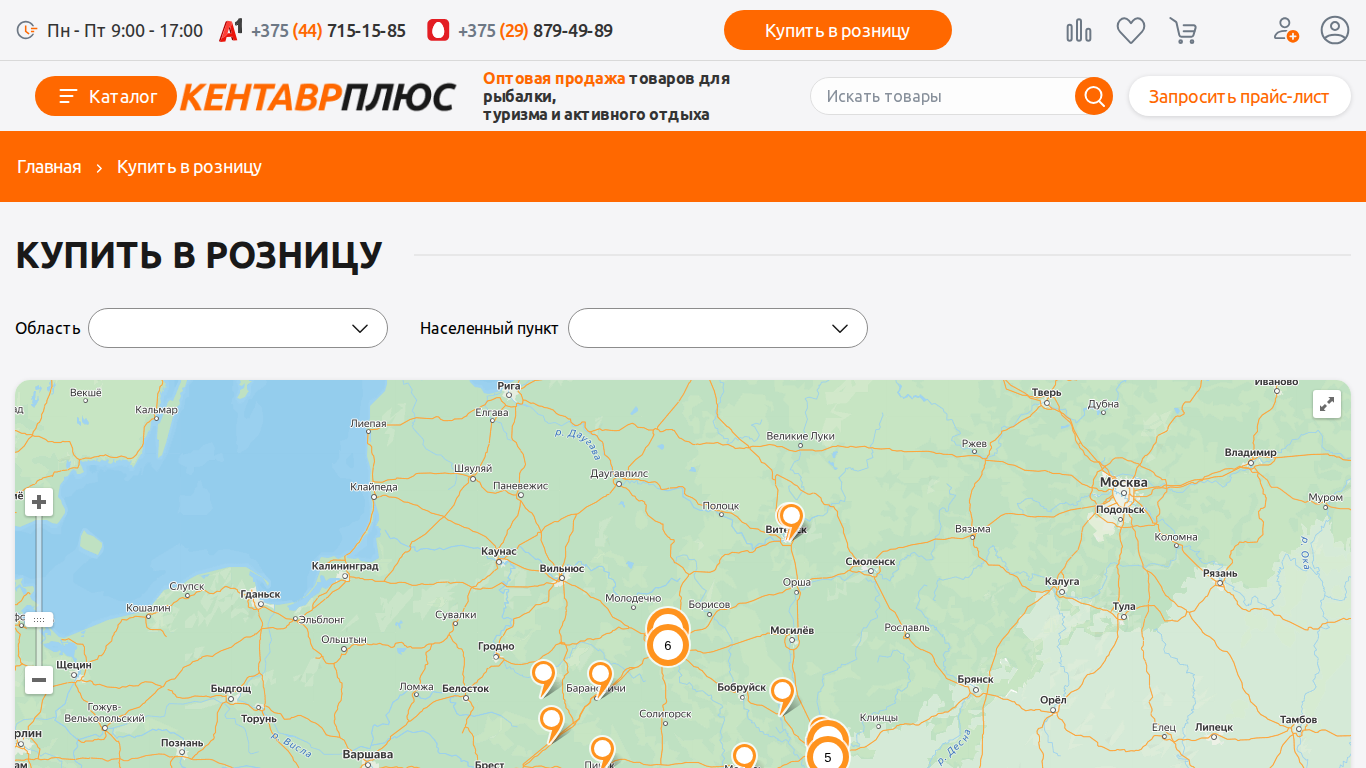Image resolution: width=1366 pixels, height=768 pixels.
Task: Call the number +375 (29) 879-49-89
Action: 535,31
